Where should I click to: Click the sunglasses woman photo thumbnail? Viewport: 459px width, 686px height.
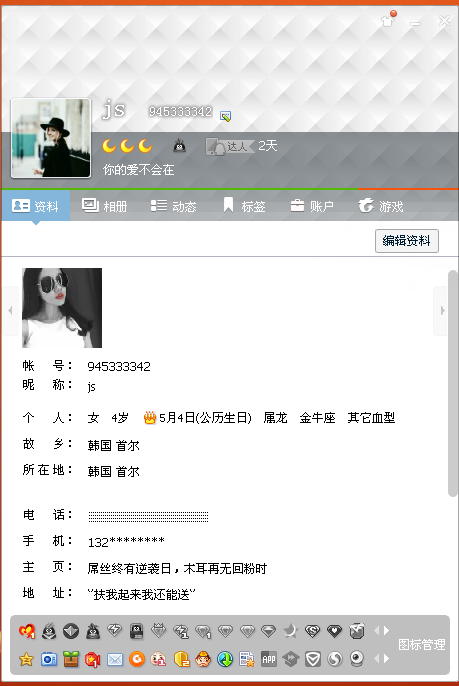62,308
